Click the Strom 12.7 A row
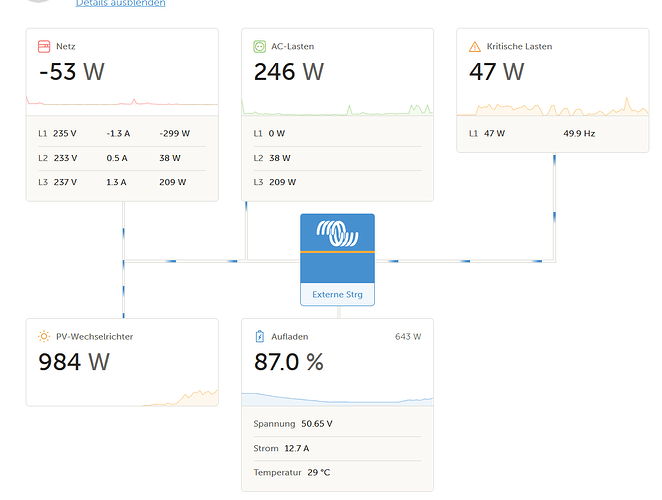Image resolution: width=662 pixels, height=500 pixels. click(x=337, y=448)
